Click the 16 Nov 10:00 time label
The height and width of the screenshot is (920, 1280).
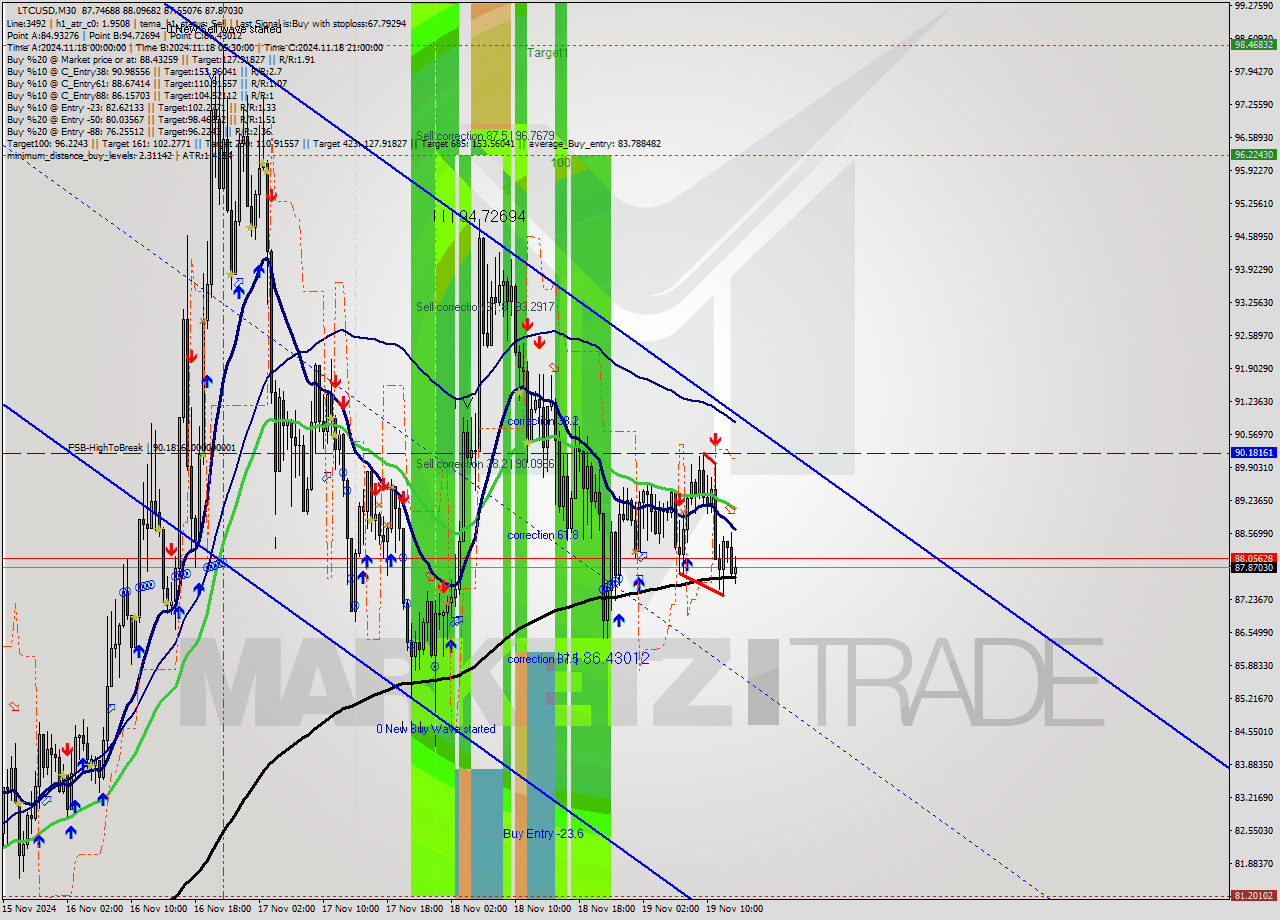tap(157, 909)
